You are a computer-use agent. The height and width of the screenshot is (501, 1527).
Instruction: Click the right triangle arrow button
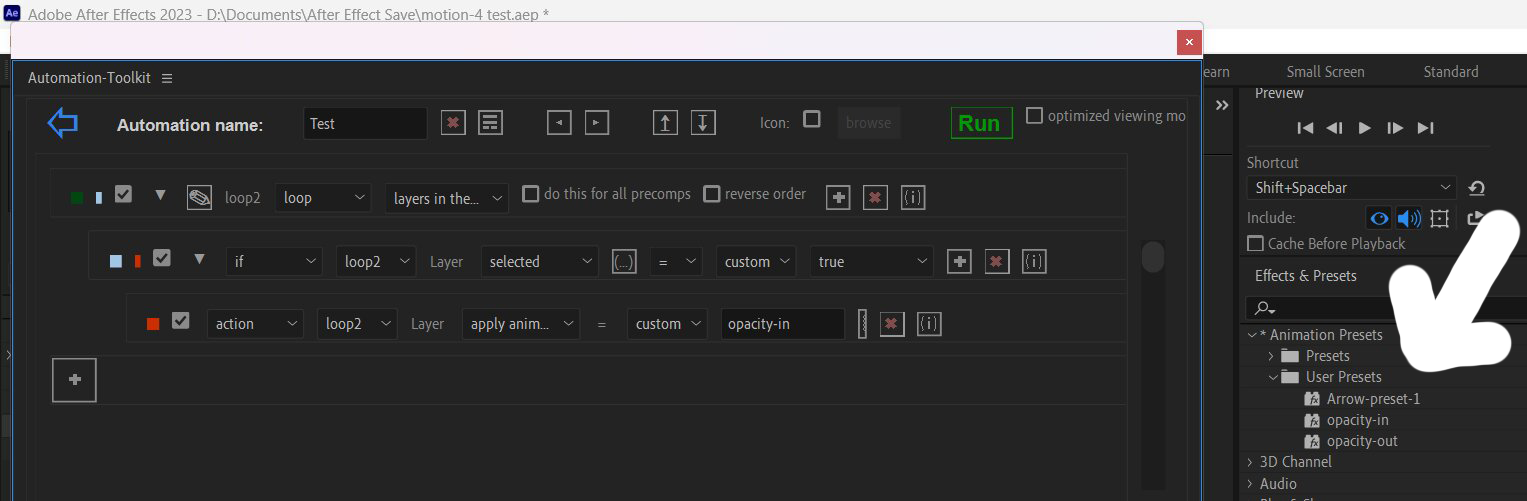[597, 123]
